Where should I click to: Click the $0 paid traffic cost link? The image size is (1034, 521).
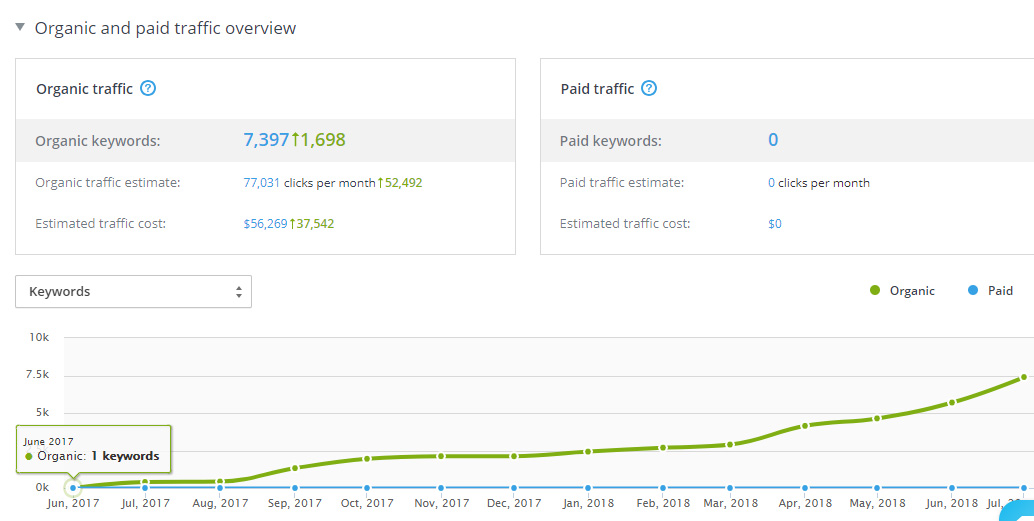point(775,224)
